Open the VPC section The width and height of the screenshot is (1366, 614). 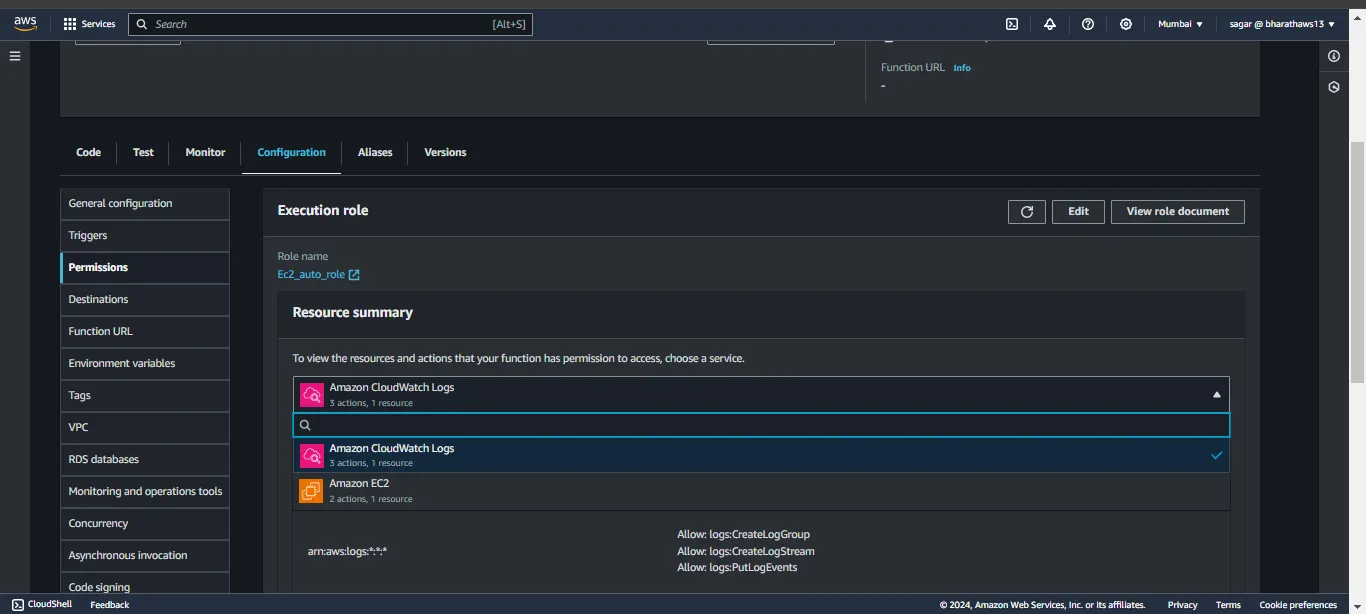[x=145, y=427]
